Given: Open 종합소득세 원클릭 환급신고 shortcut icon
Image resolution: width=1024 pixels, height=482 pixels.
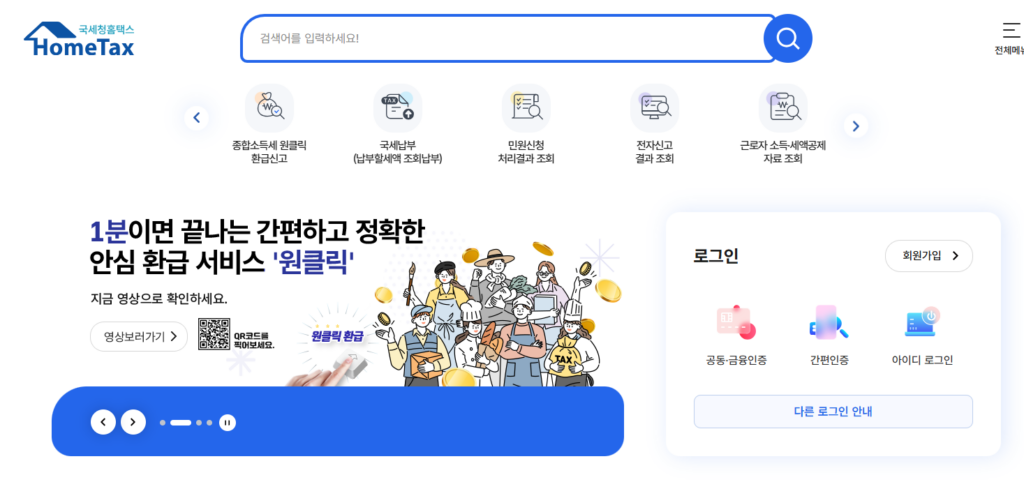Looking at the screenshot, I should 269,108.
